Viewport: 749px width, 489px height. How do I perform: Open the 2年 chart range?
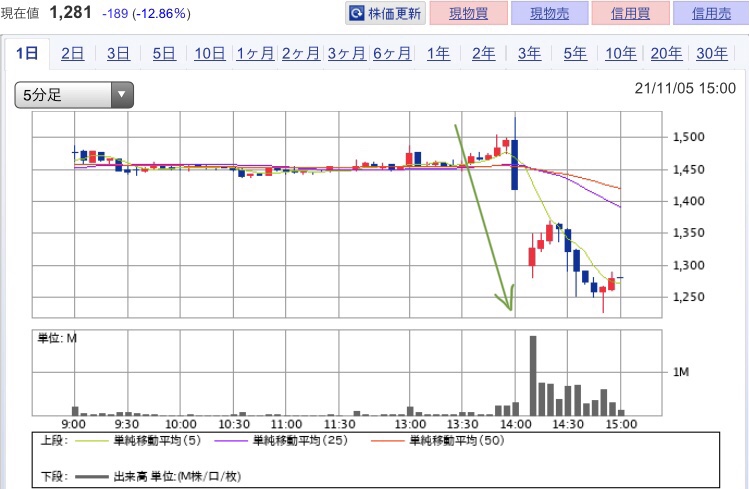click(x=483, y=53)
